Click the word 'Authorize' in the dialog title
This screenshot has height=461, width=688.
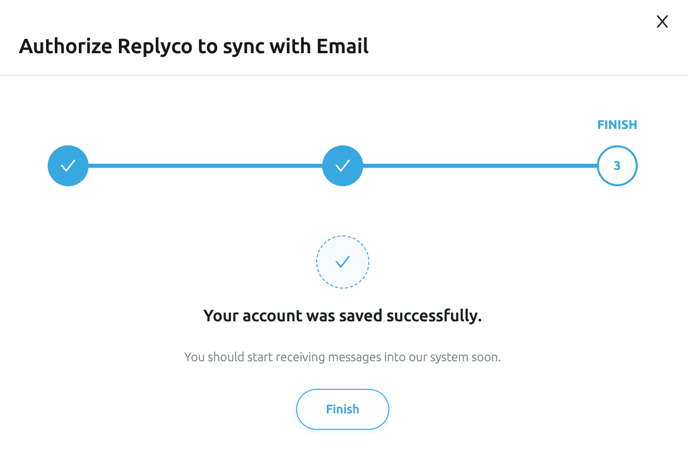[x=65, y=46]
